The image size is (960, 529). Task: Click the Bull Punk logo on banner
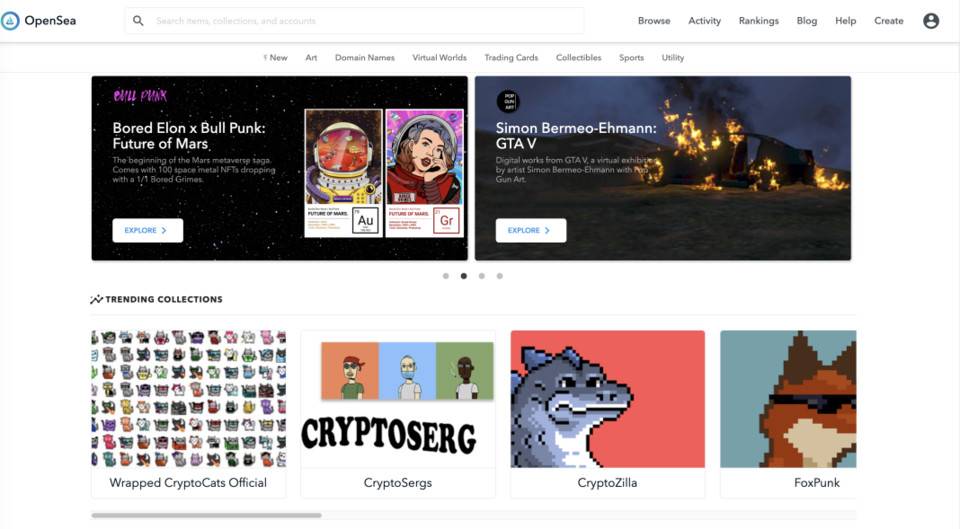point(140,95)
